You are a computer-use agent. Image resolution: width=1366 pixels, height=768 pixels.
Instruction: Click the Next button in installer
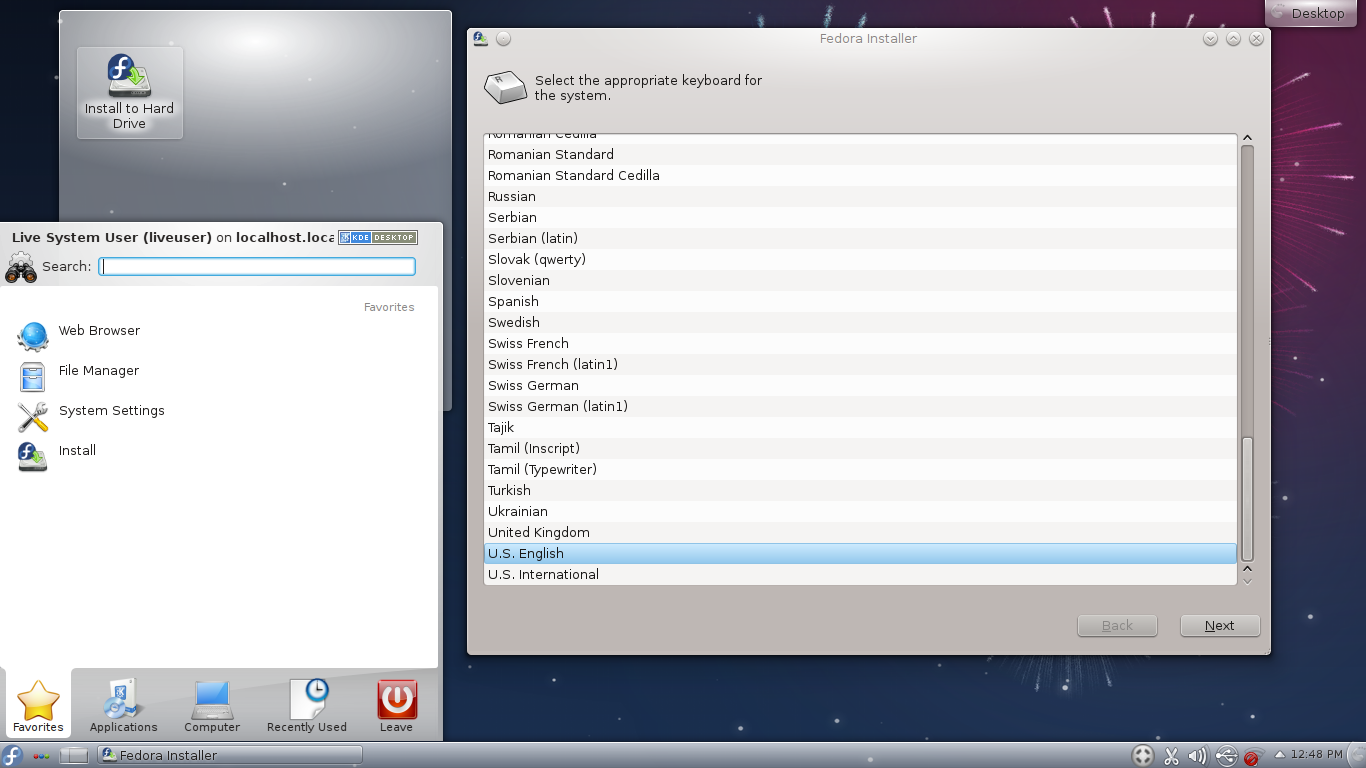[x=1220, y=626]
